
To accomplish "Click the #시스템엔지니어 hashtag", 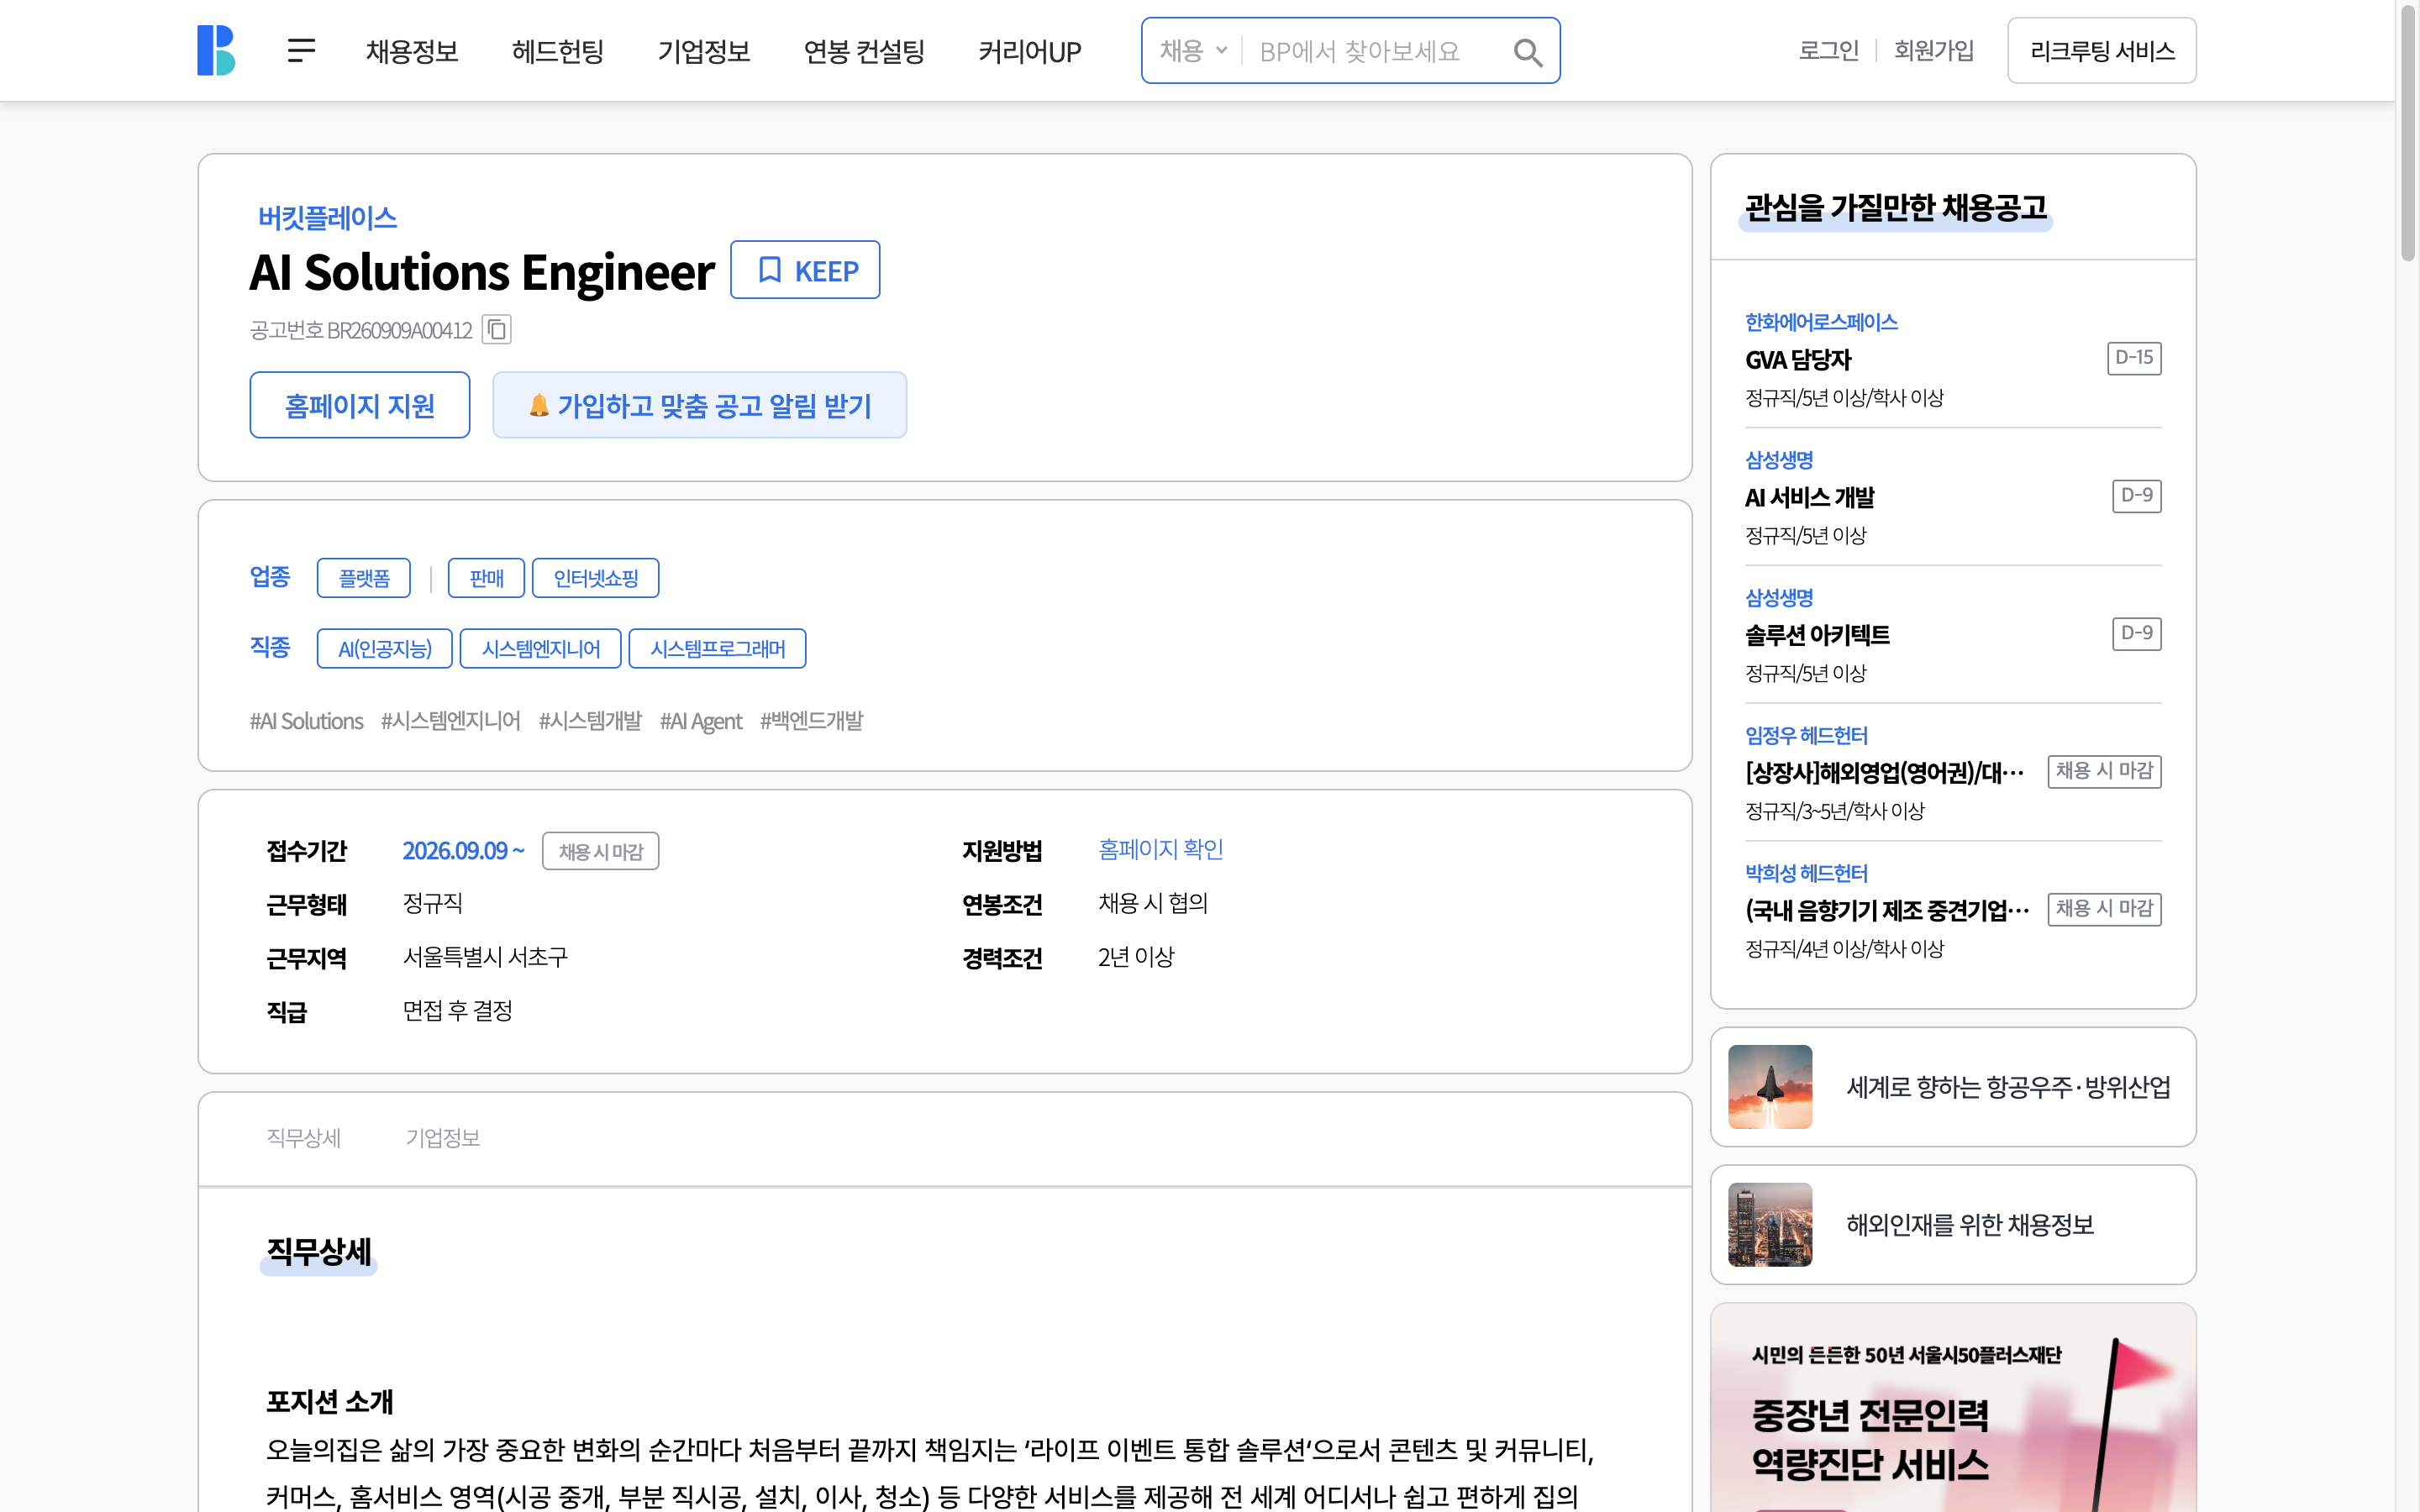I will (x=450, y=721).
